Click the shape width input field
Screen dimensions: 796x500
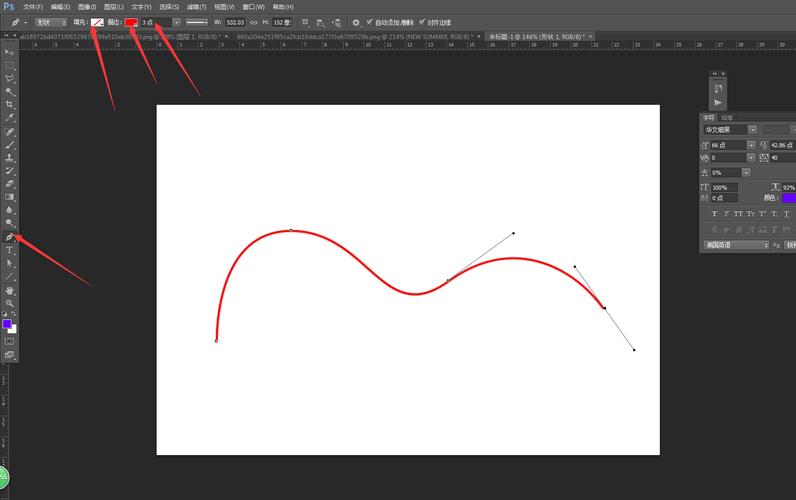235,22
